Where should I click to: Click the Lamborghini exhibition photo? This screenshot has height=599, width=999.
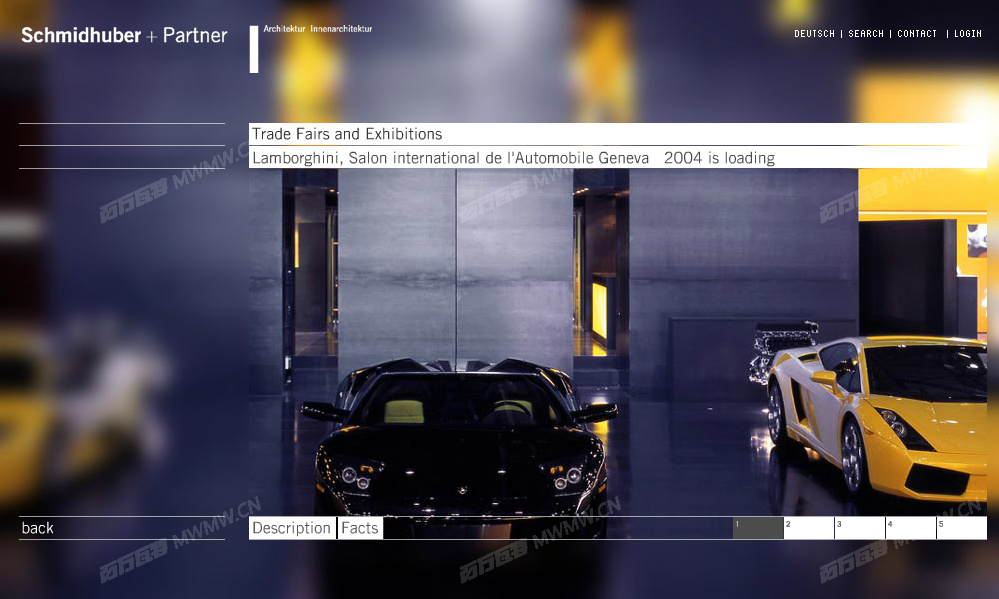pos(618,342)
